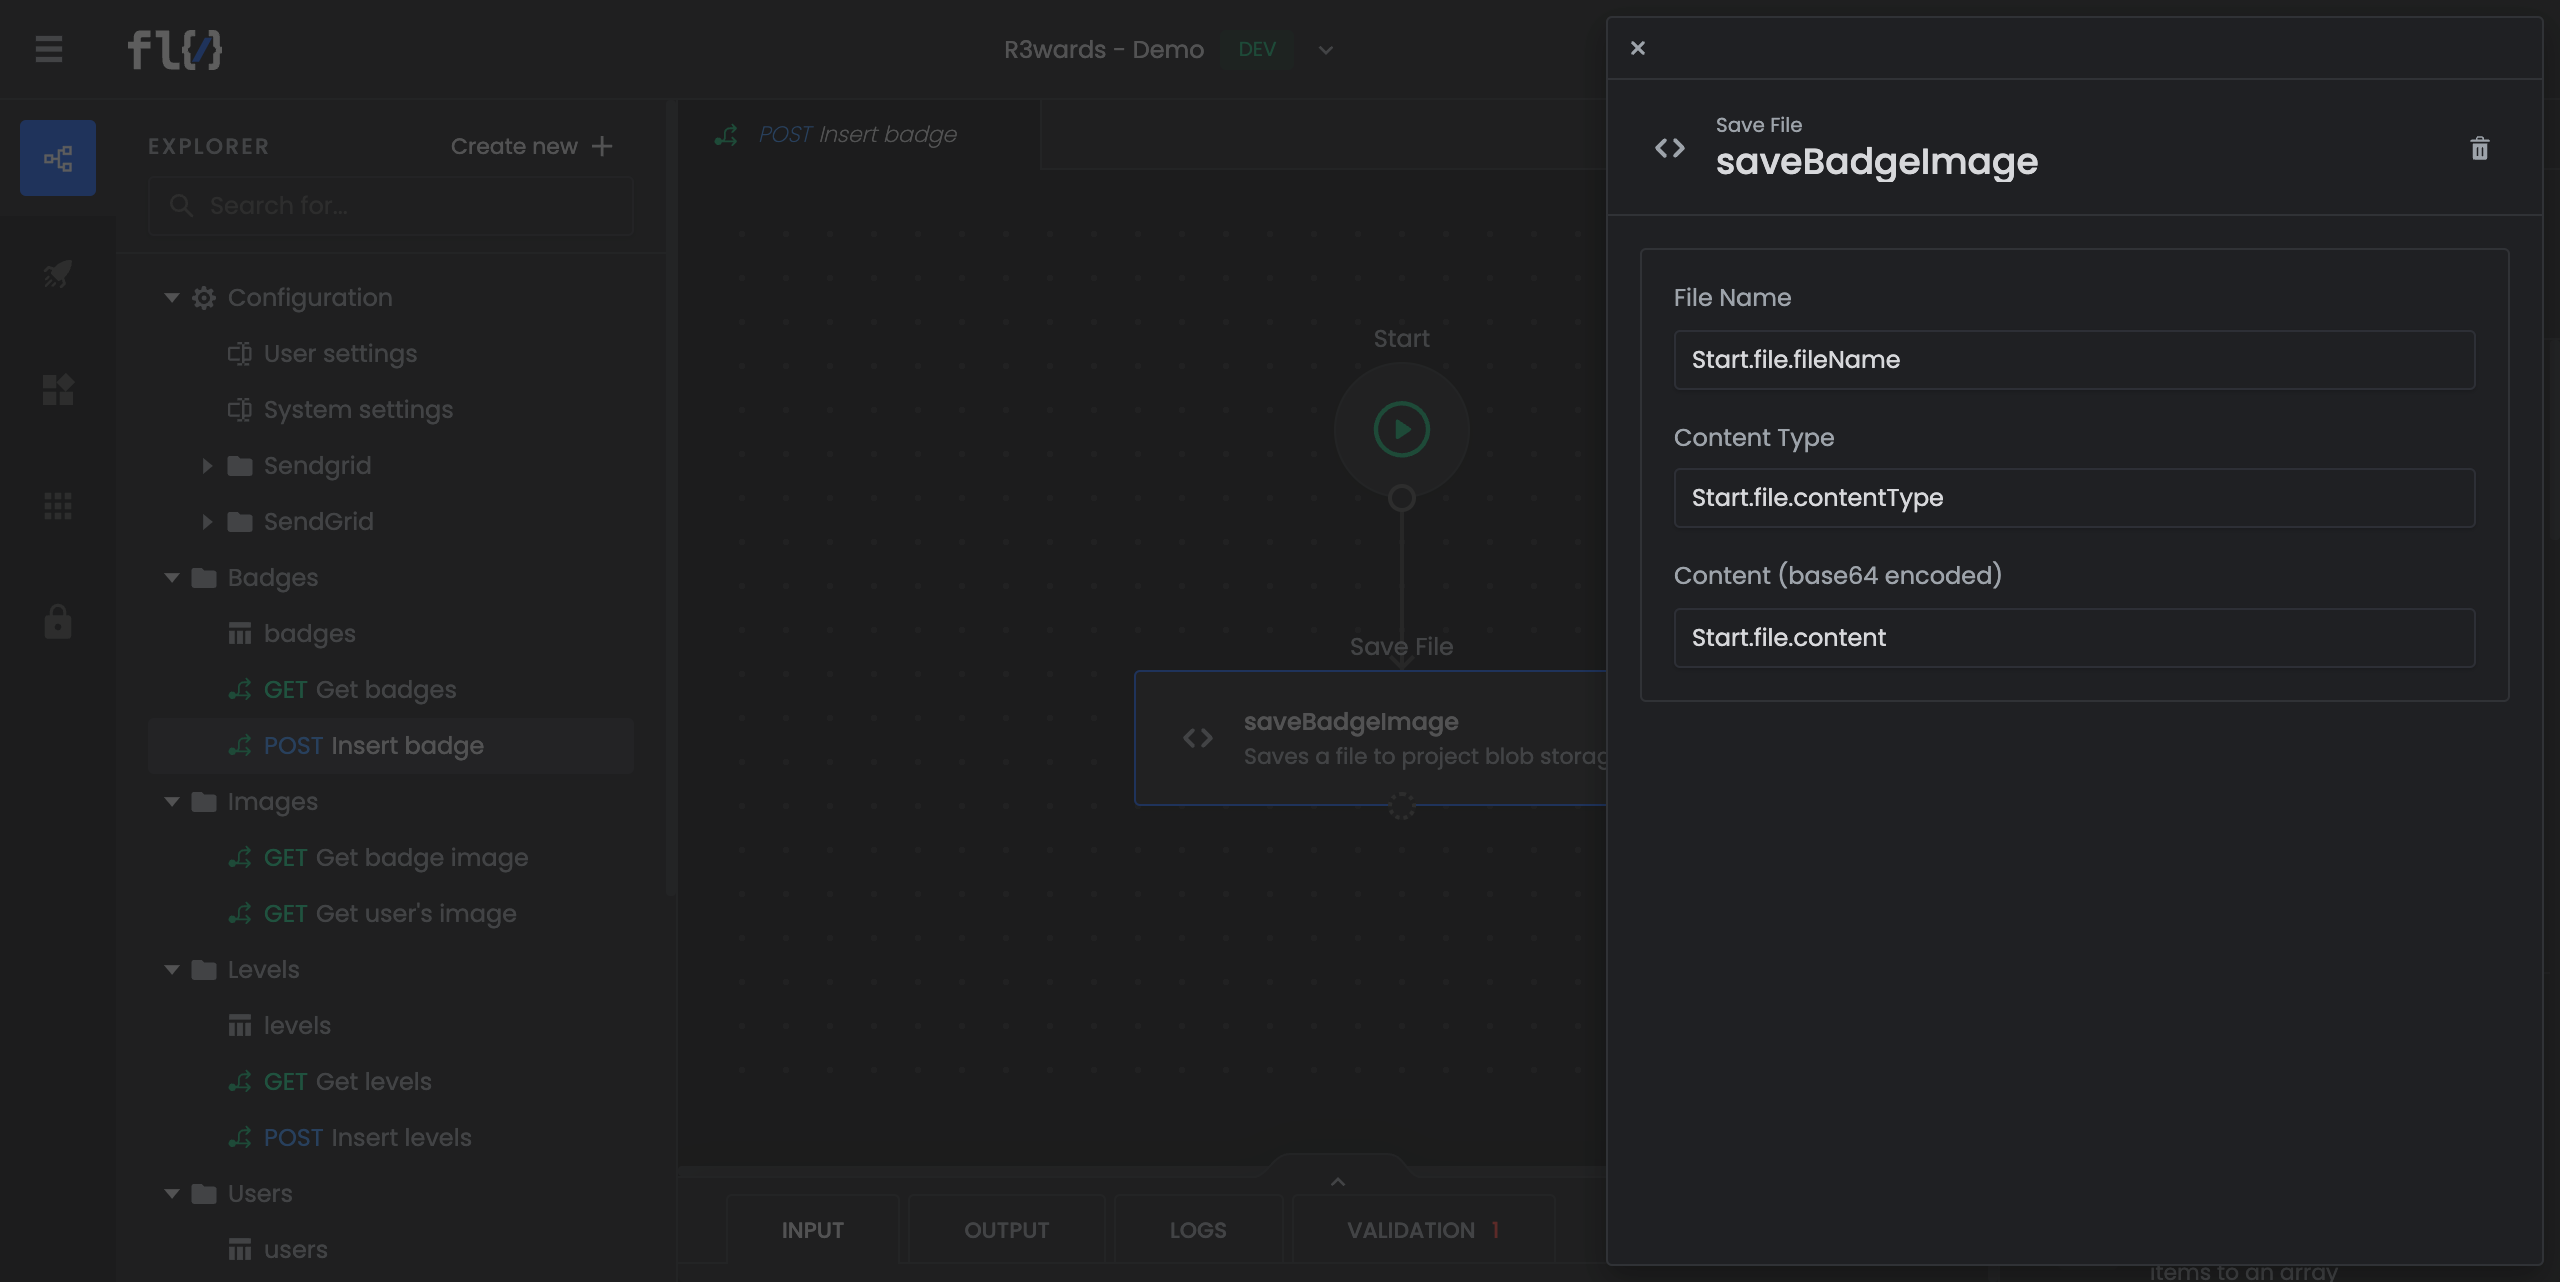
Task: Click the R3wards - Demo project title
Action: (x=1103, y=50)
